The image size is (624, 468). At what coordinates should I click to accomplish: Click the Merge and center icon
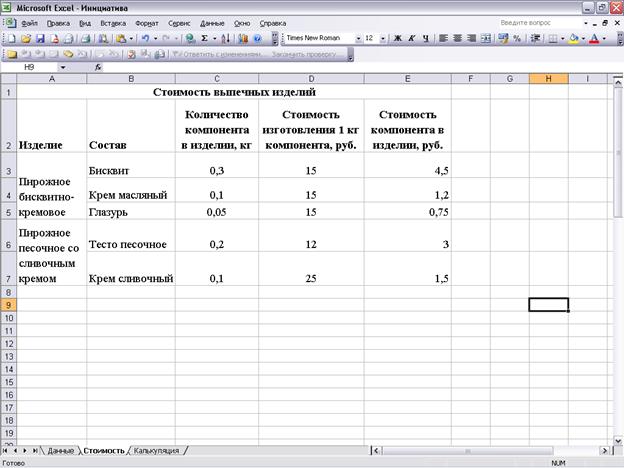[x=486, y=38]
